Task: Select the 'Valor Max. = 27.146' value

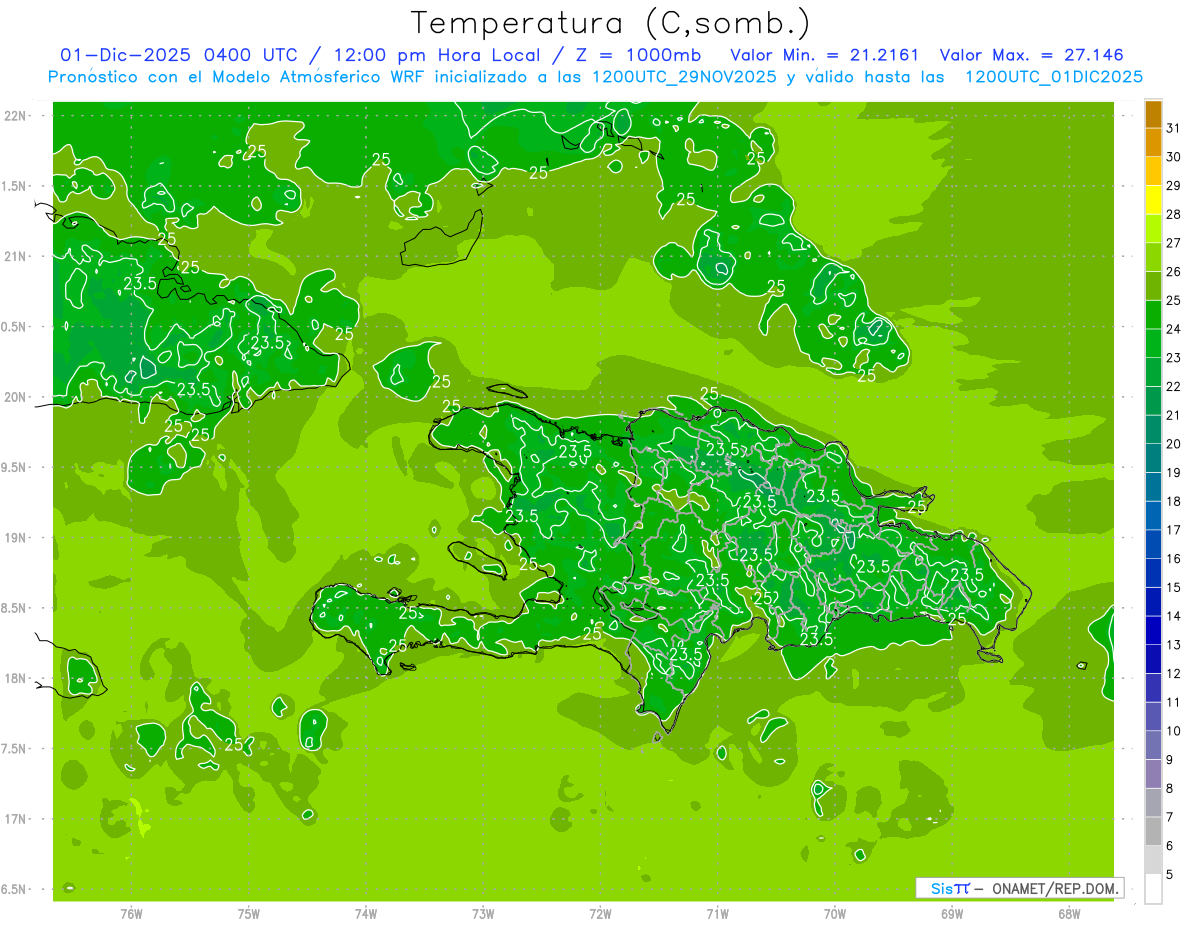Action: (x=1032, y=55)
